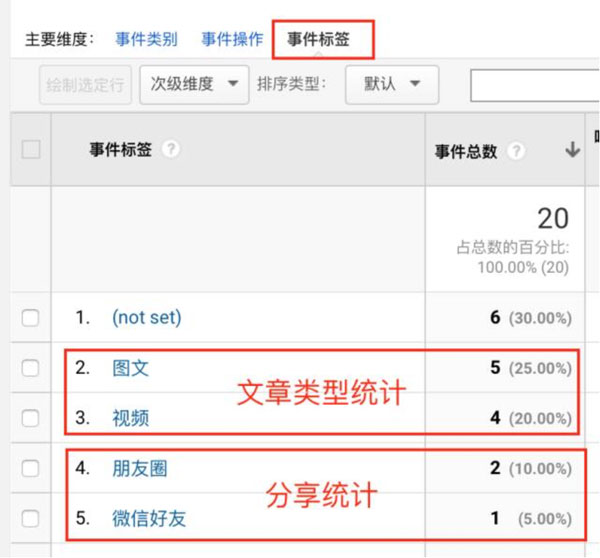Image resolution: width=600 pixels, height=558 pixels.
Task: Switch to the 事件操作 dimension
Action: click(x=232, y=40)
